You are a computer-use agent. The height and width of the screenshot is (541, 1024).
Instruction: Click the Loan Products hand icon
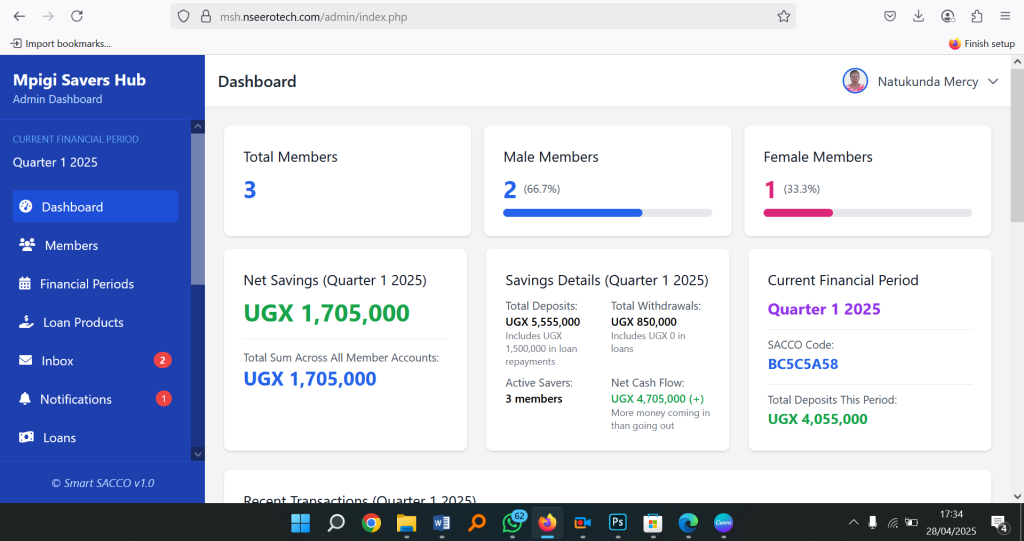pos(26,322)
